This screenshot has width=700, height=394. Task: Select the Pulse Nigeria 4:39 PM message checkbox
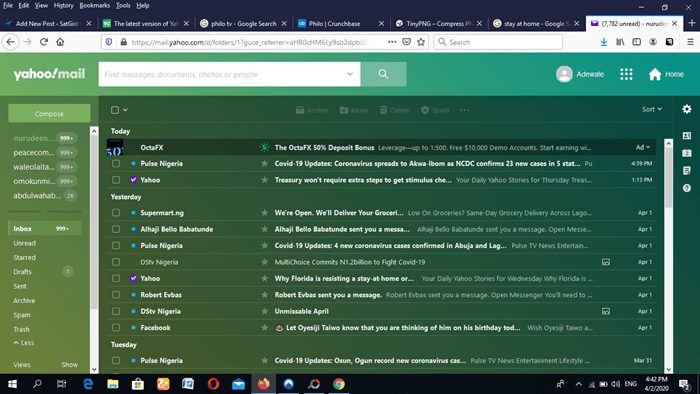pyautogui.click(x=116, y=163)
